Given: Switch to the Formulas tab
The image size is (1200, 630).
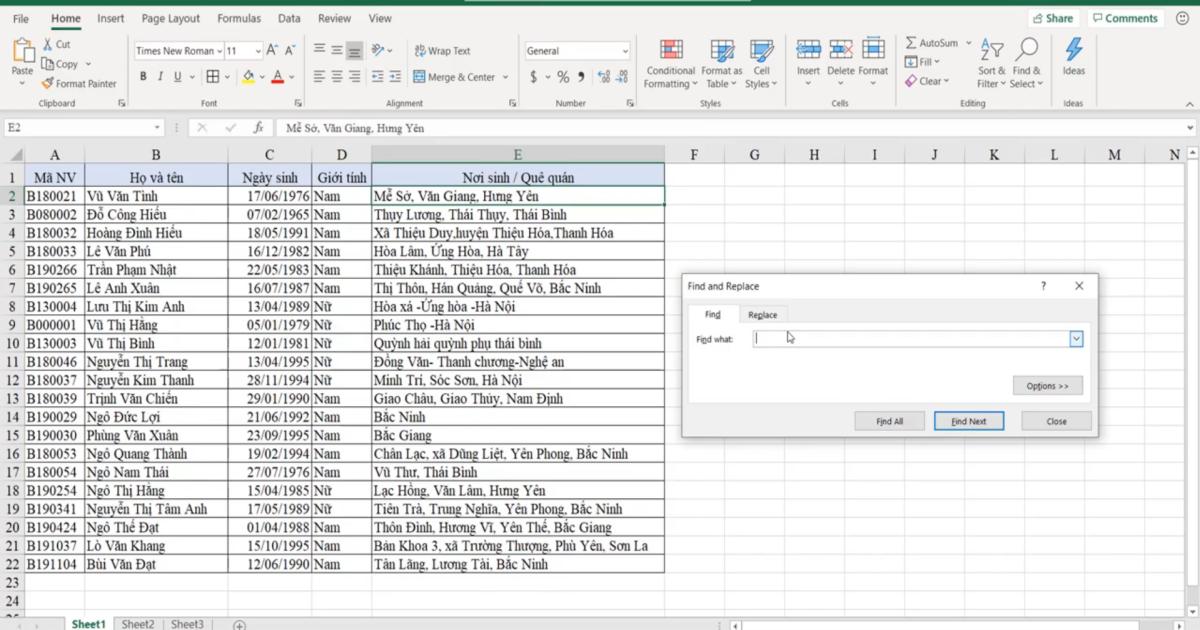Looking at the screenshot, I should tap(239, 18).
